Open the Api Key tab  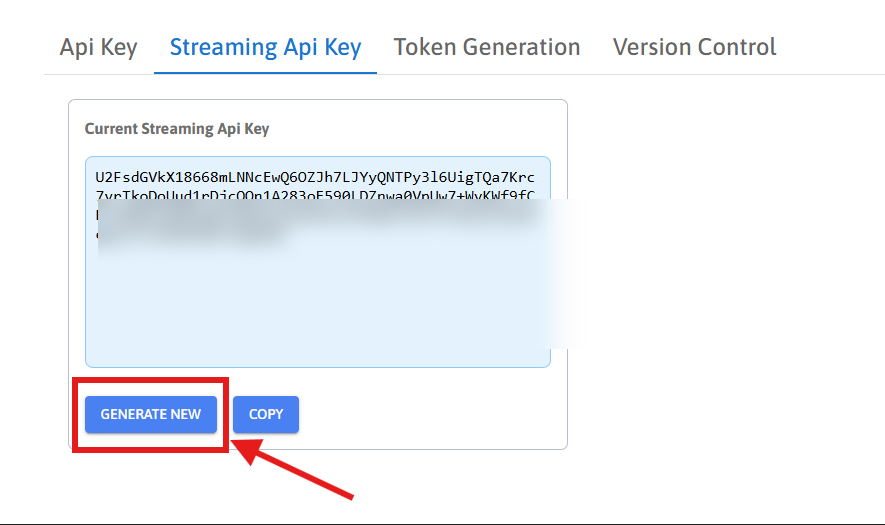tap(98, 47)
